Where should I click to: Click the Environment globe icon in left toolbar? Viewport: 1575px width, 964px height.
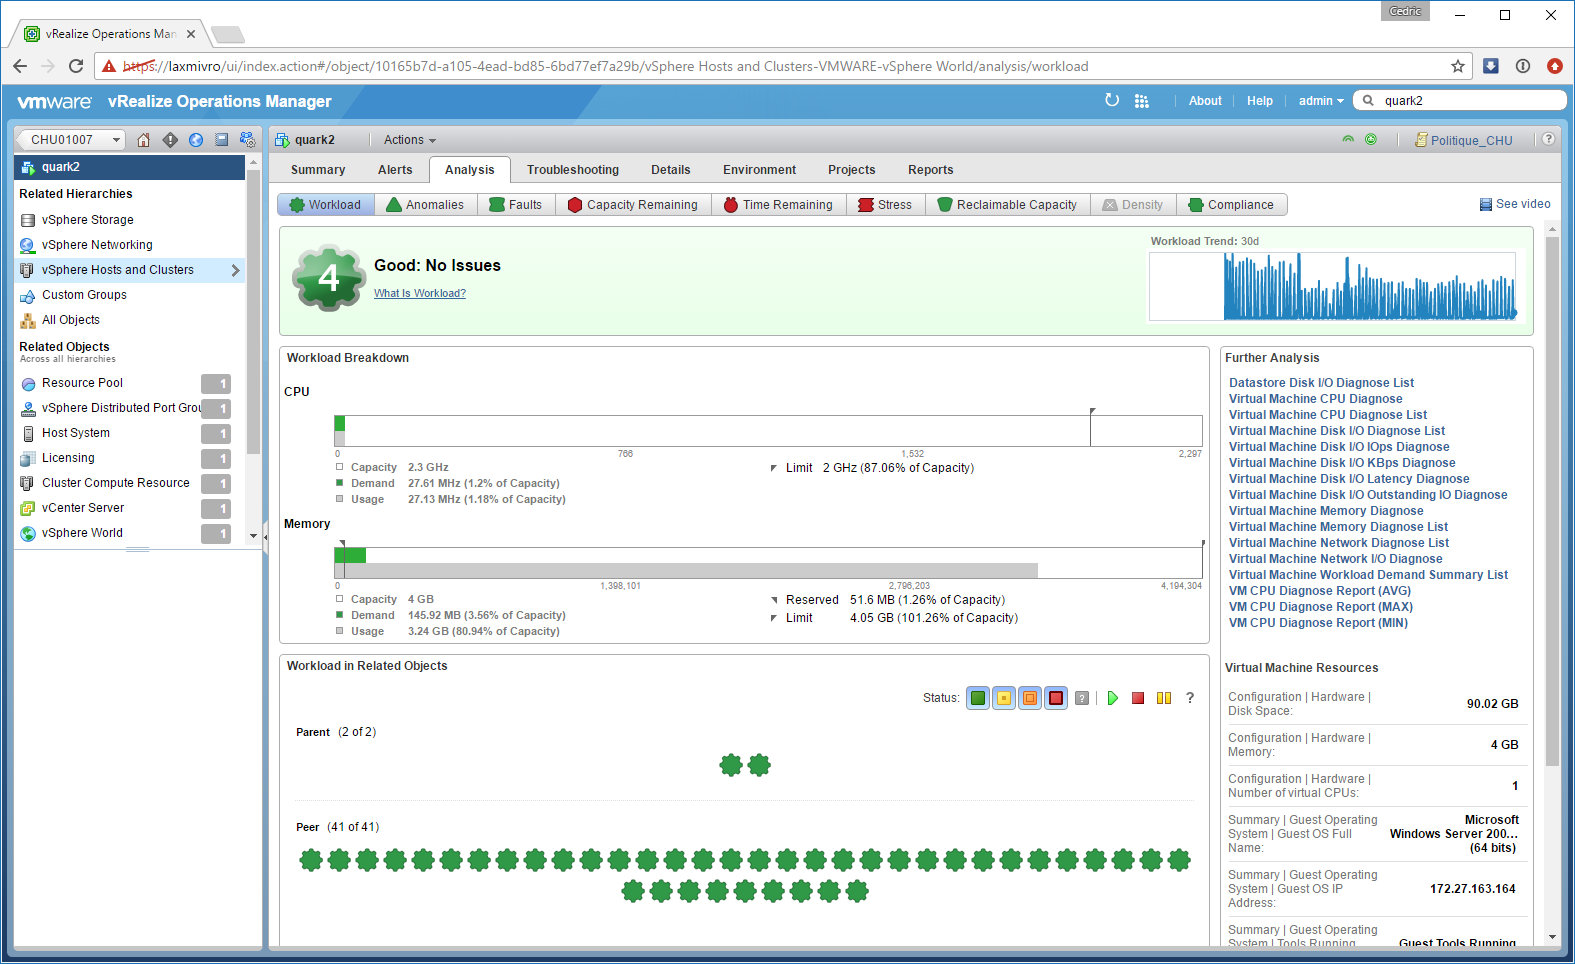[196, 140]
